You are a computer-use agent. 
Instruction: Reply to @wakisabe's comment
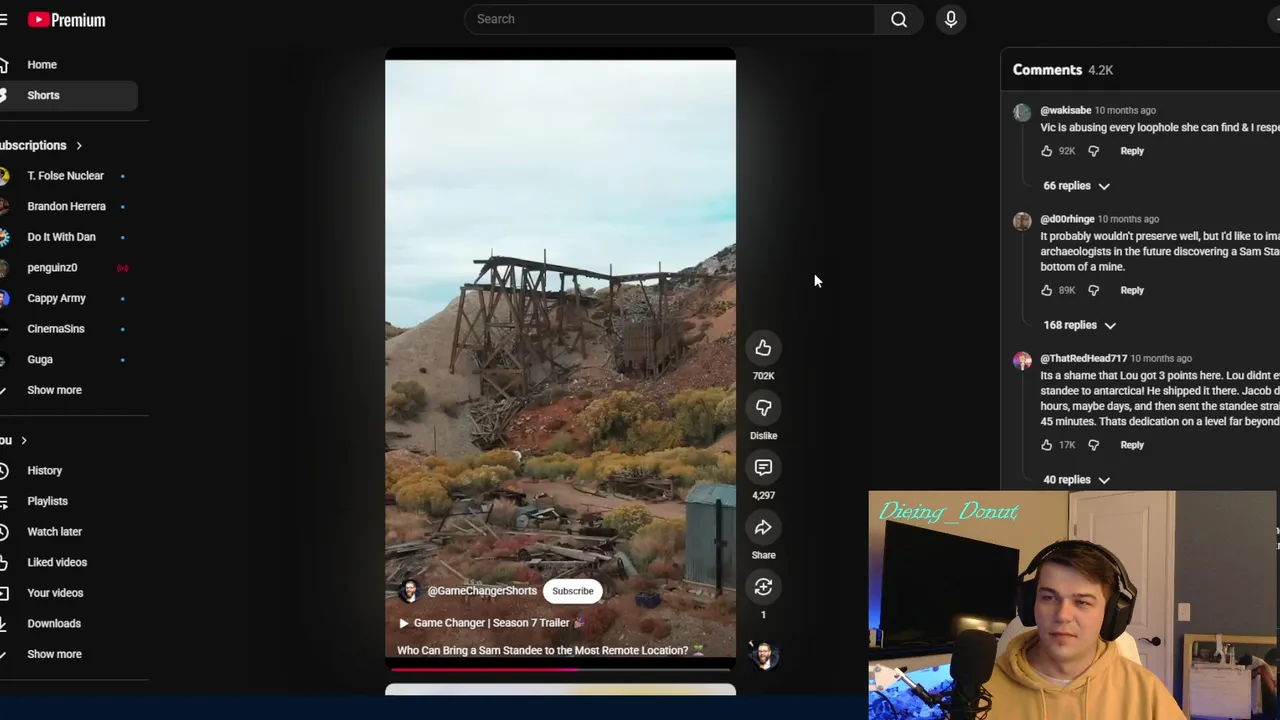[1132, 151]
